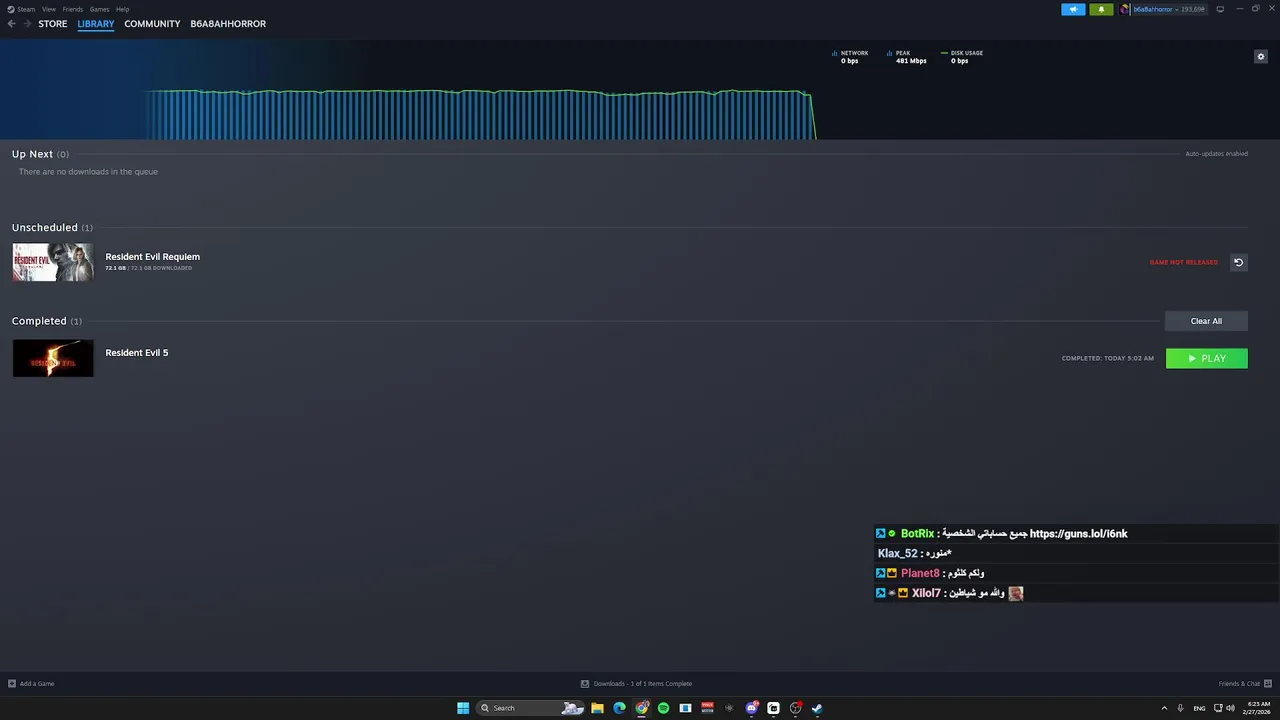The width and height of the screenshot is (1280, 720).
Task: Click the ENG language indicator
Action: (x=1199, y=708)
